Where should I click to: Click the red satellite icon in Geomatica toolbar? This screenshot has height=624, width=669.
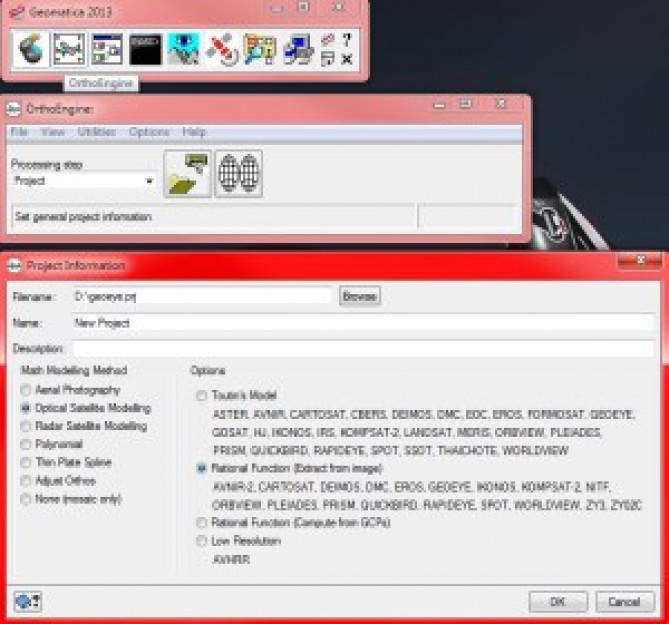(222, 49)
